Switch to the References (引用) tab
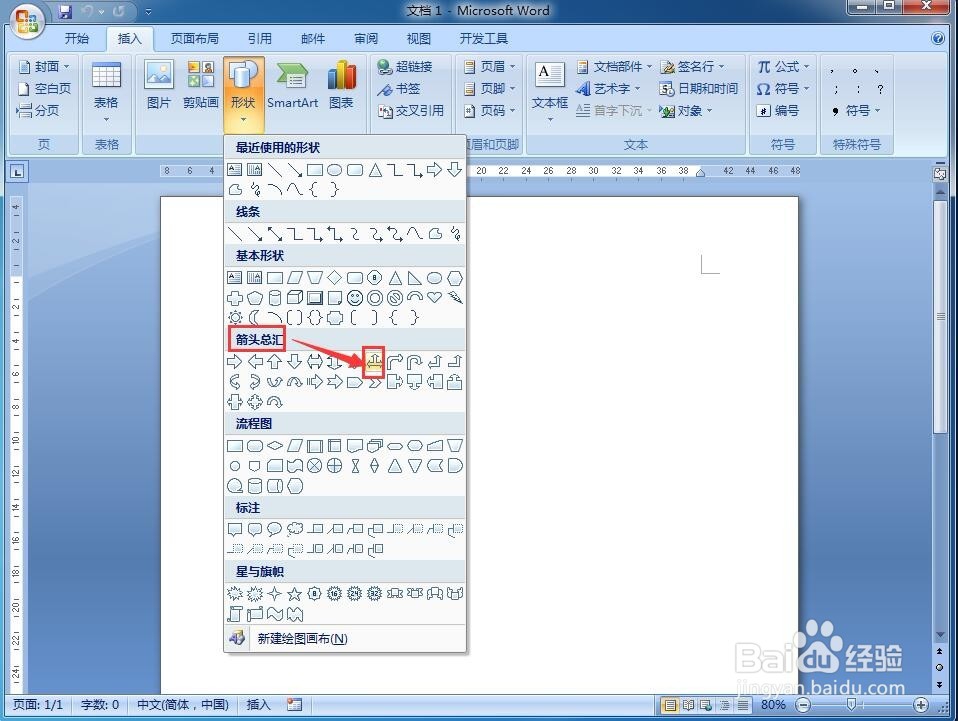Screen dimensions: 958x721 click(260, 38)
